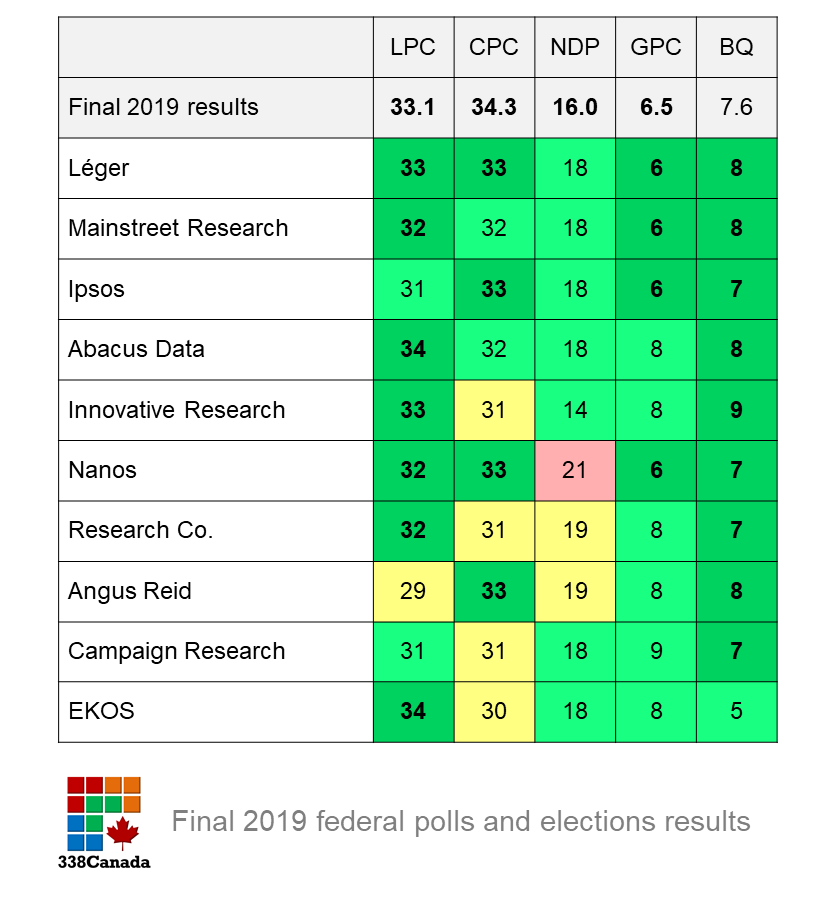
Task: Click the NDP column header
Action: point(575,47)
